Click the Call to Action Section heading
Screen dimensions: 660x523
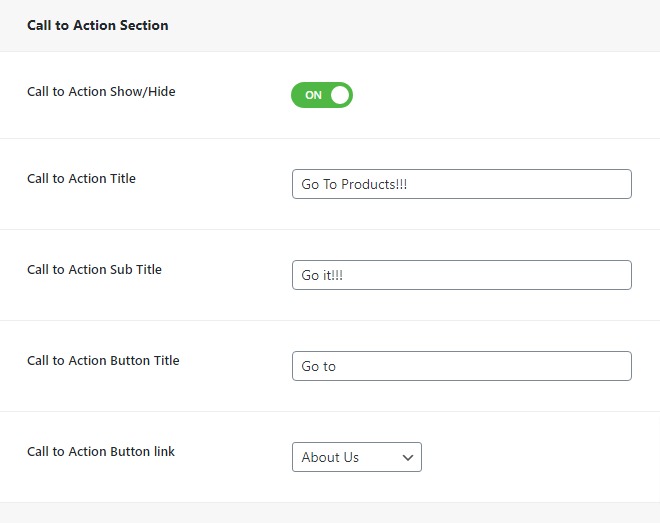pyautogui.click(x=98, y=25)
